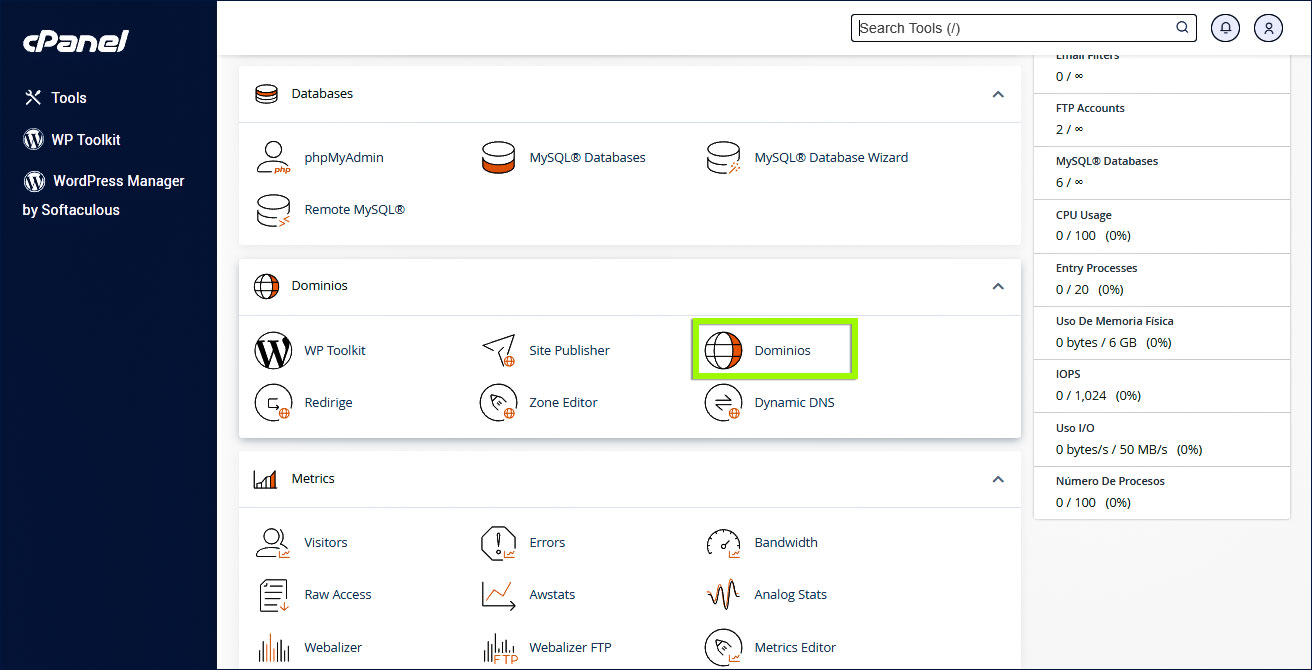Image resolution: width=1312 pixels, height=670 pixels.
Task: View the Visitors metric
Action: point(326,542)
